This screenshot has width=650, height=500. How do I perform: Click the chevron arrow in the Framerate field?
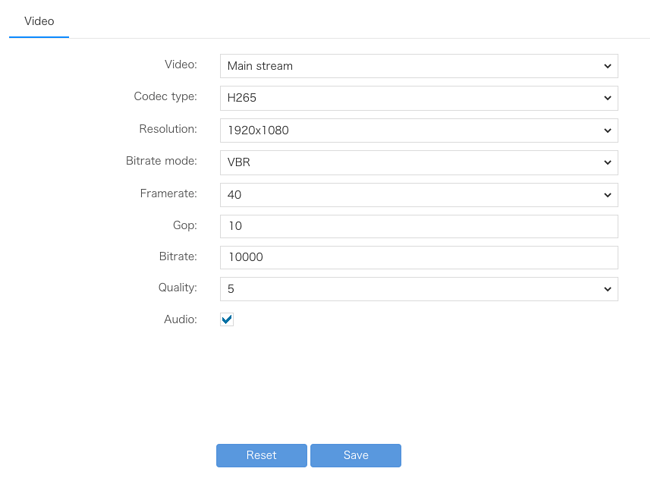(x=607, y=194)
